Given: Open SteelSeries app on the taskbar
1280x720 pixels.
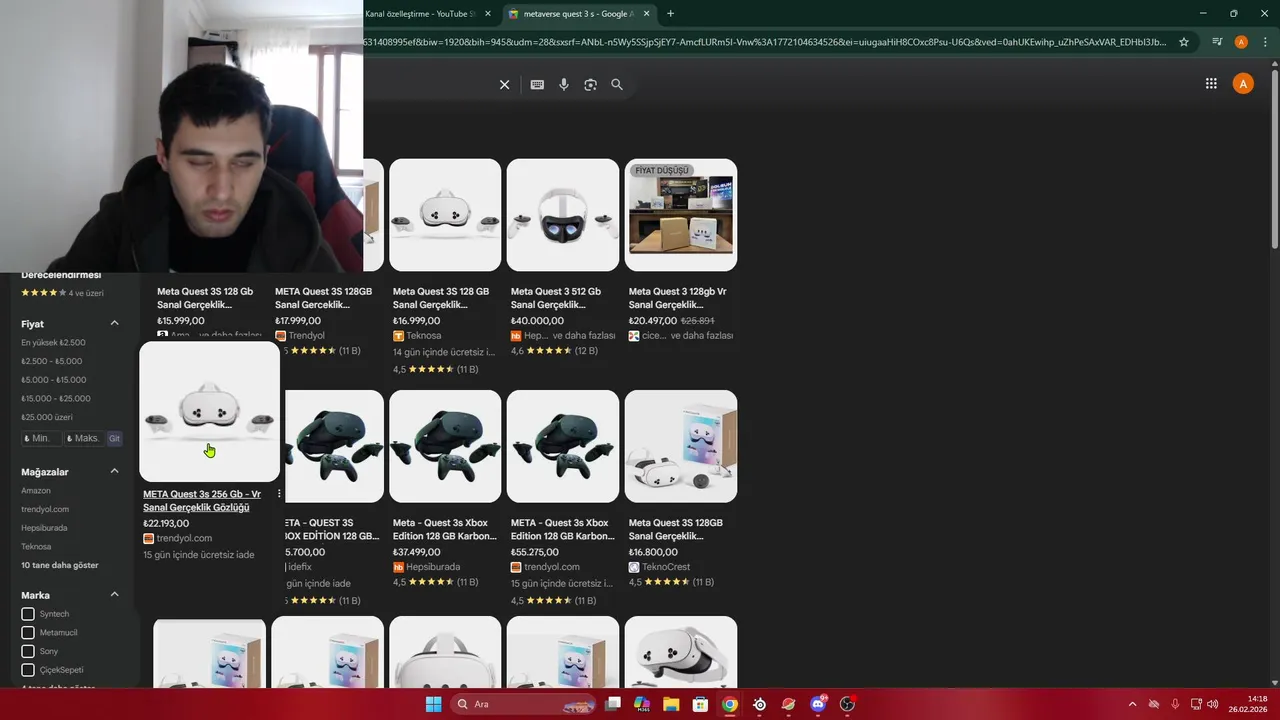Looking at the screenshot, I should click(x=760, y=704).
